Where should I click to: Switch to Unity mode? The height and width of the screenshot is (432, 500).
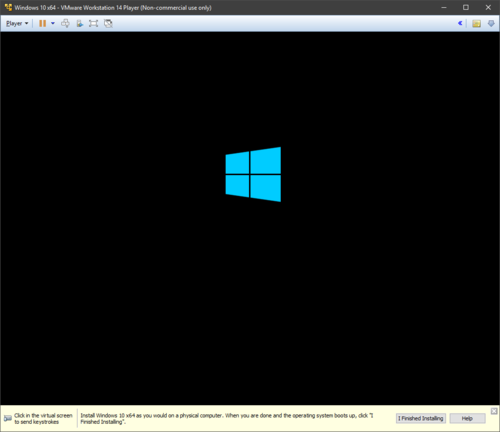pos(108,23)
